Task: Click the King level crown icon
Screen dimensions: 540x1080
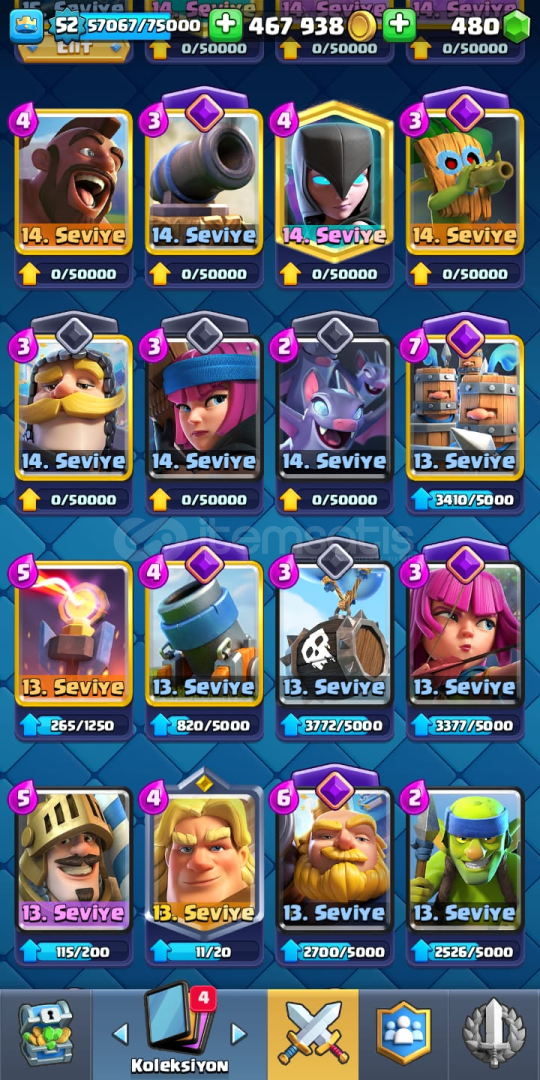Action: tap(26, 25)
